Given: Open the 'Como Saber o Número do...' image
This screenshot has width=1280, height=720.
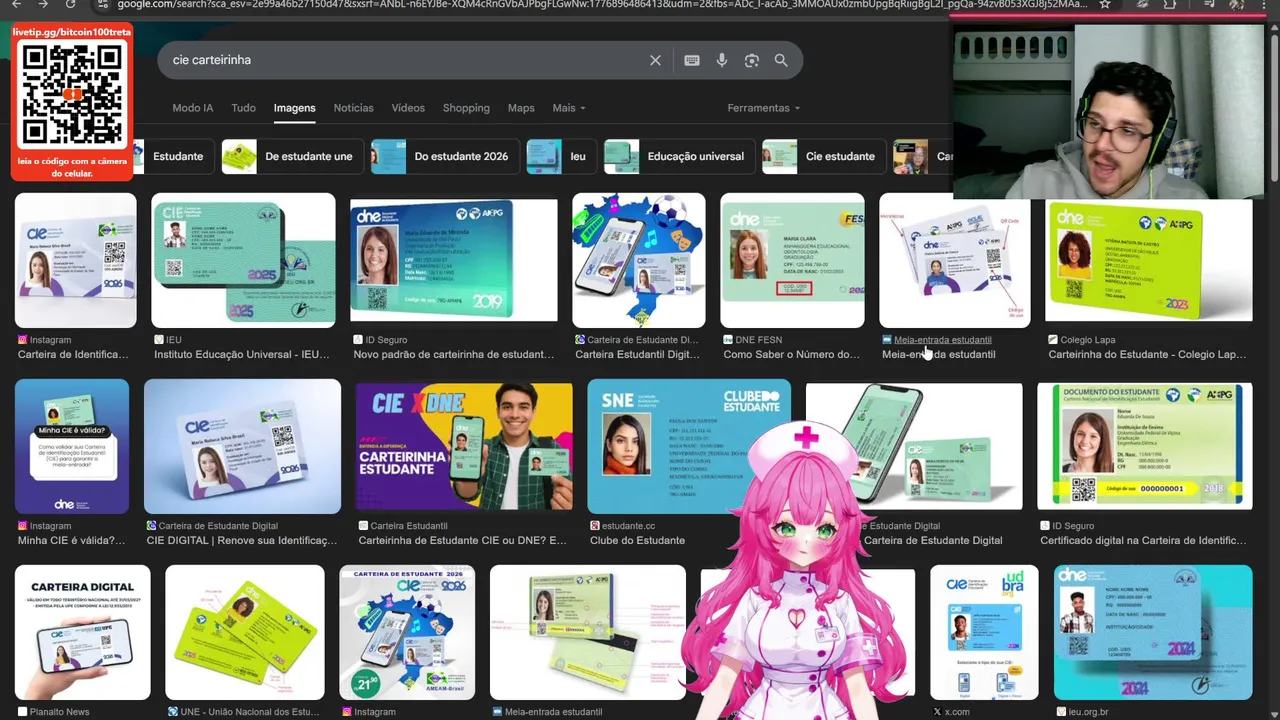Looking at the screenshot, I should pos(792,260).
